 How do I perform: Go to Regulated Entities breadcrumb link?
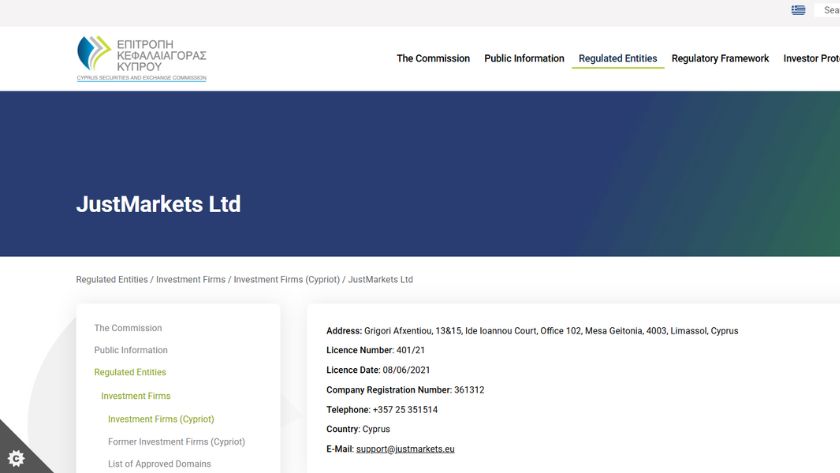(111, 280)
